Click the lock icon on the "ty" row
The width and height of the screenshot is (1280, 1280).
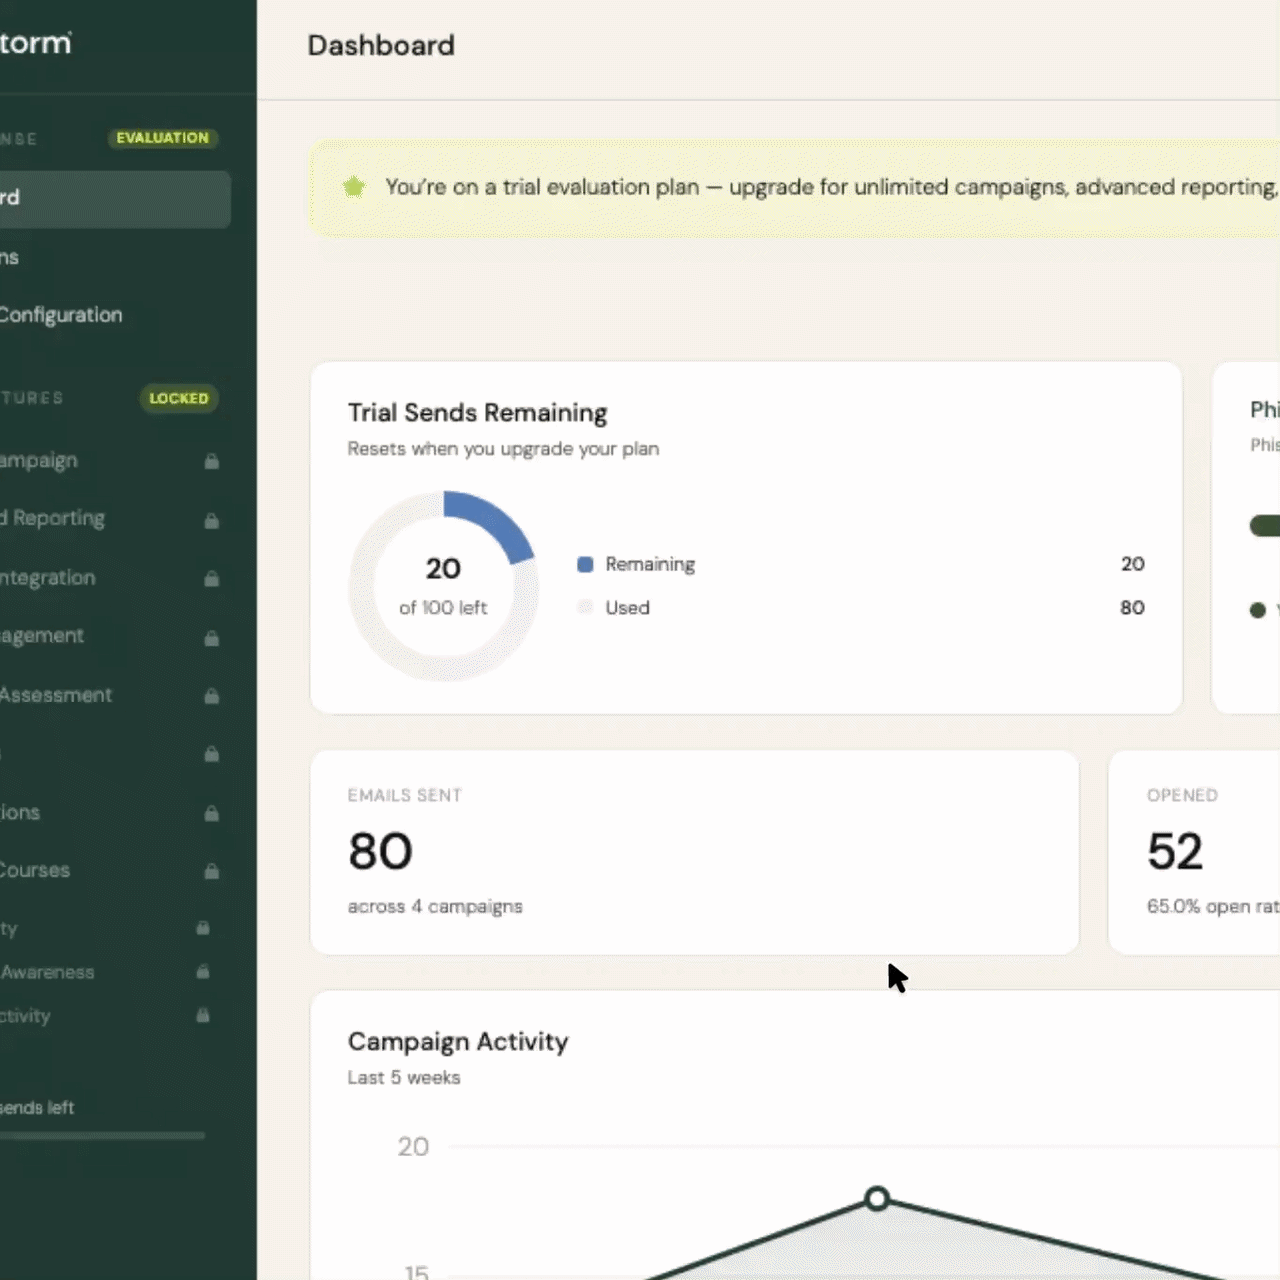(x=203, y=928)
